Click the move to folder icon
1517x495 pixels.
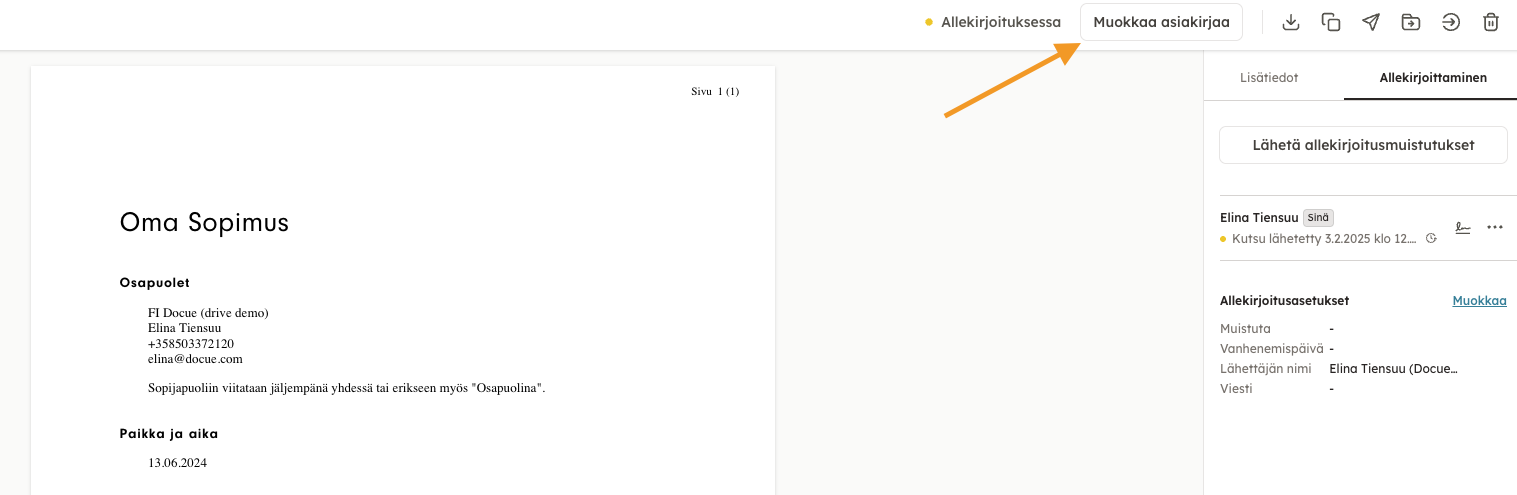pyautogui.click(x=1411, y=22)
